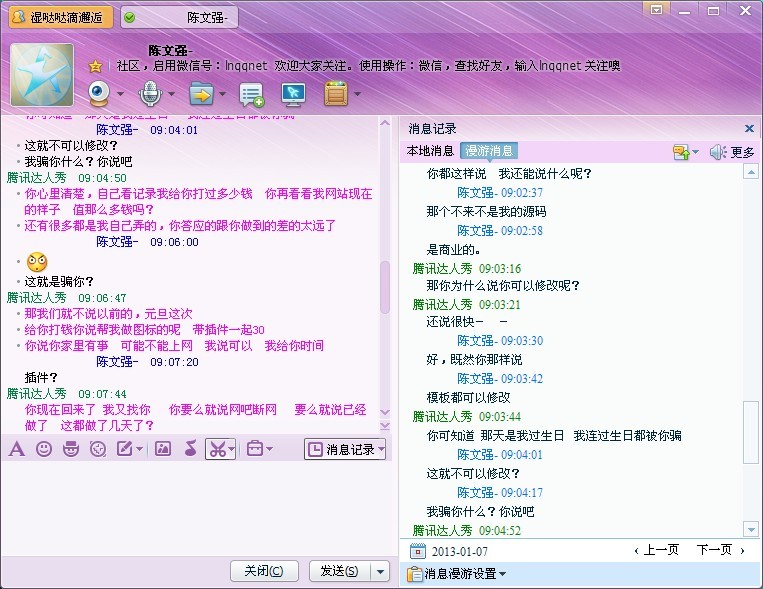The height and width of the screenshot is (589, 763).
Task: Send a window shake nudge
Action: click(x=98, y=449)
